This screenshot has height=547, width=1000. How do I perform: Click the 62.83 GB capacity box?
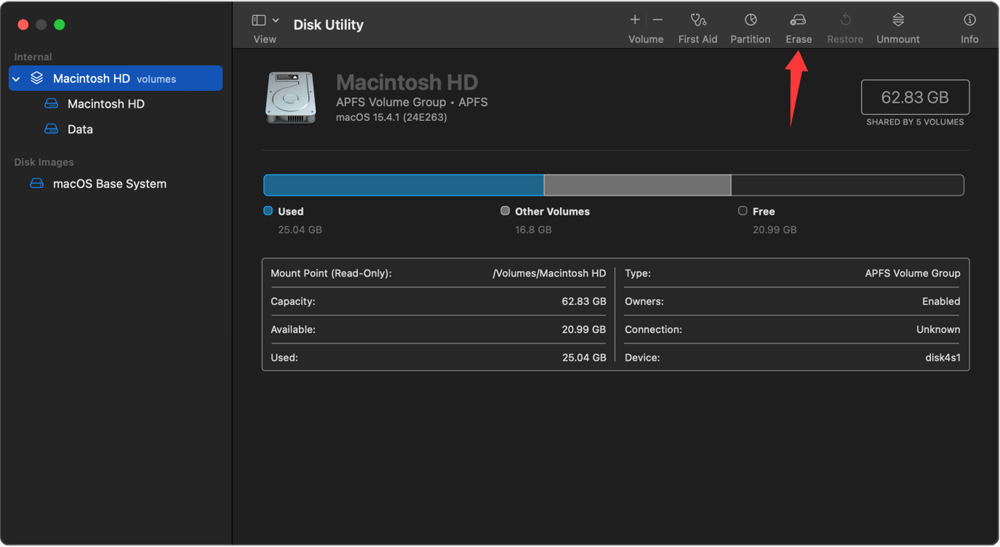point(915,97)
